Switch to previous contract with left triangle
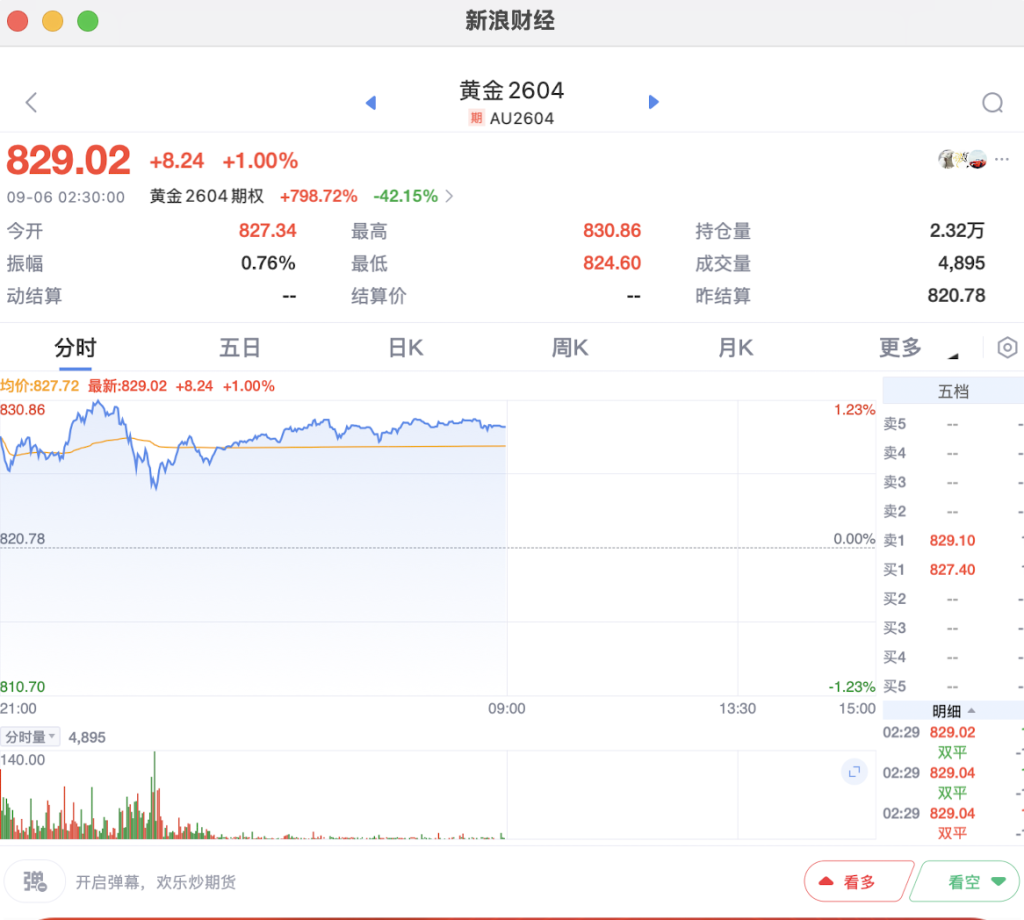 [371, 103]
